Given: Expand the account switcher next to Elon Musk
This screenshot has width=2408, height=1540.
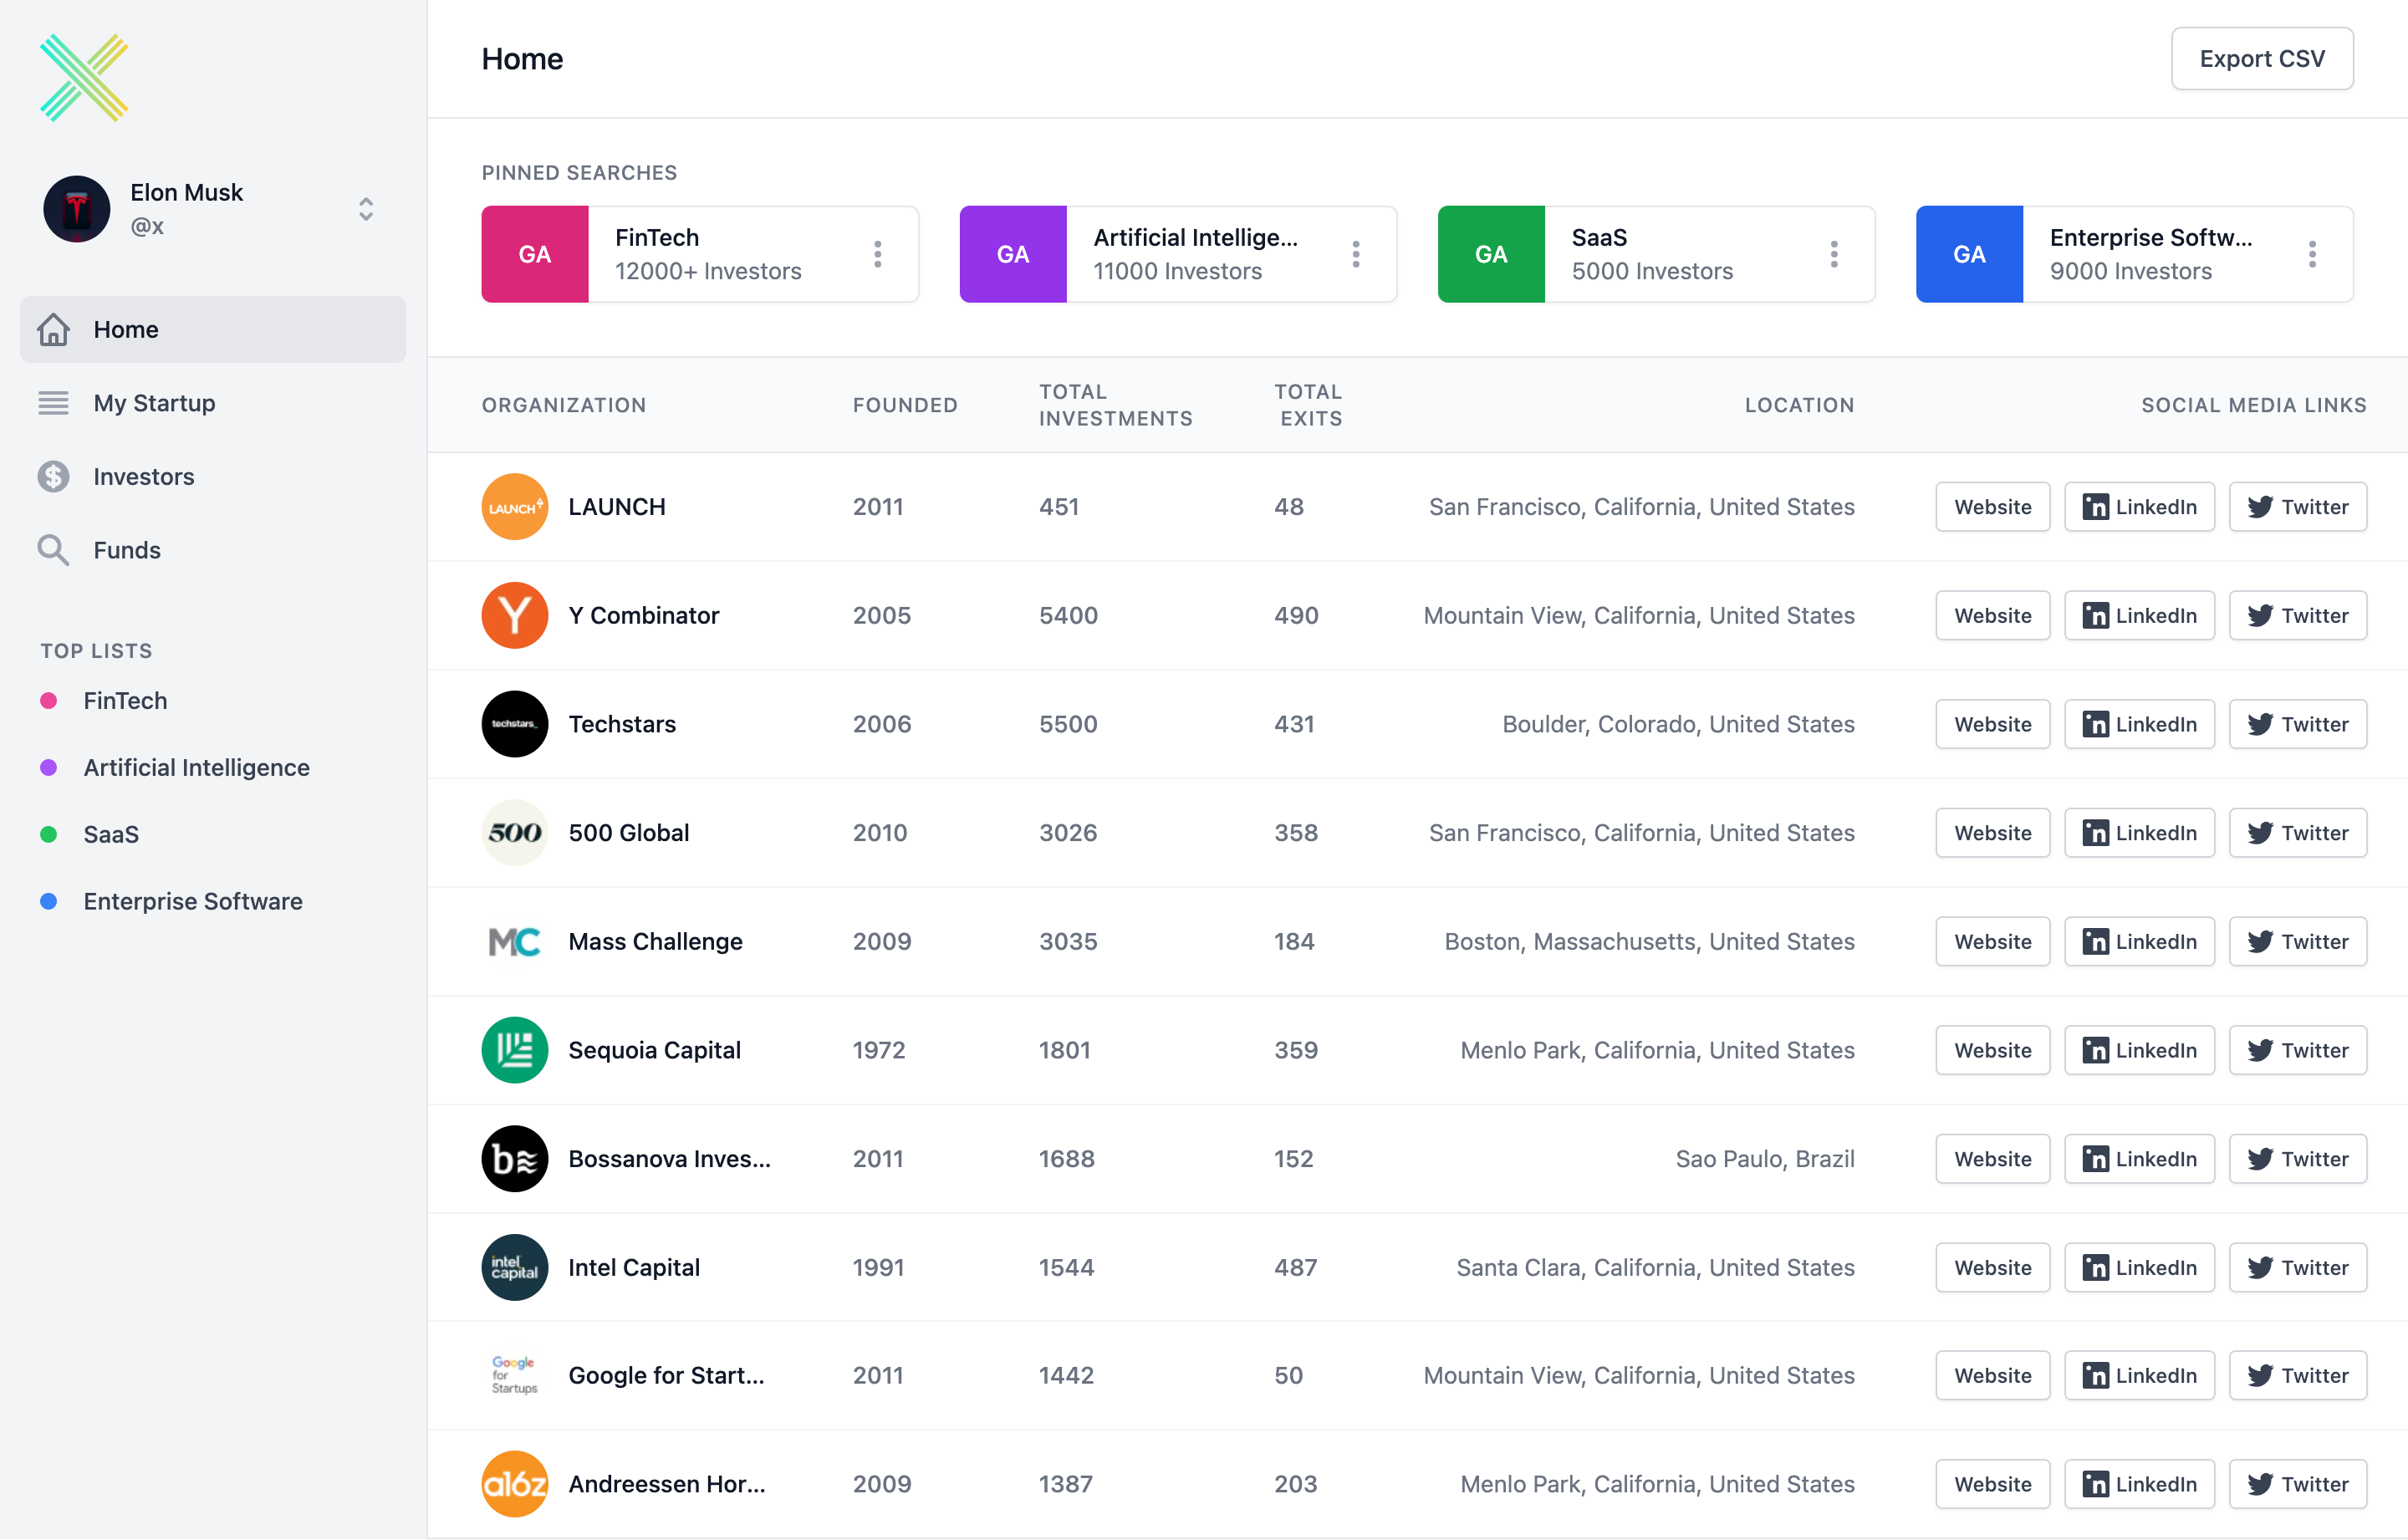Looking at the screenshot, I should [366, 209].
